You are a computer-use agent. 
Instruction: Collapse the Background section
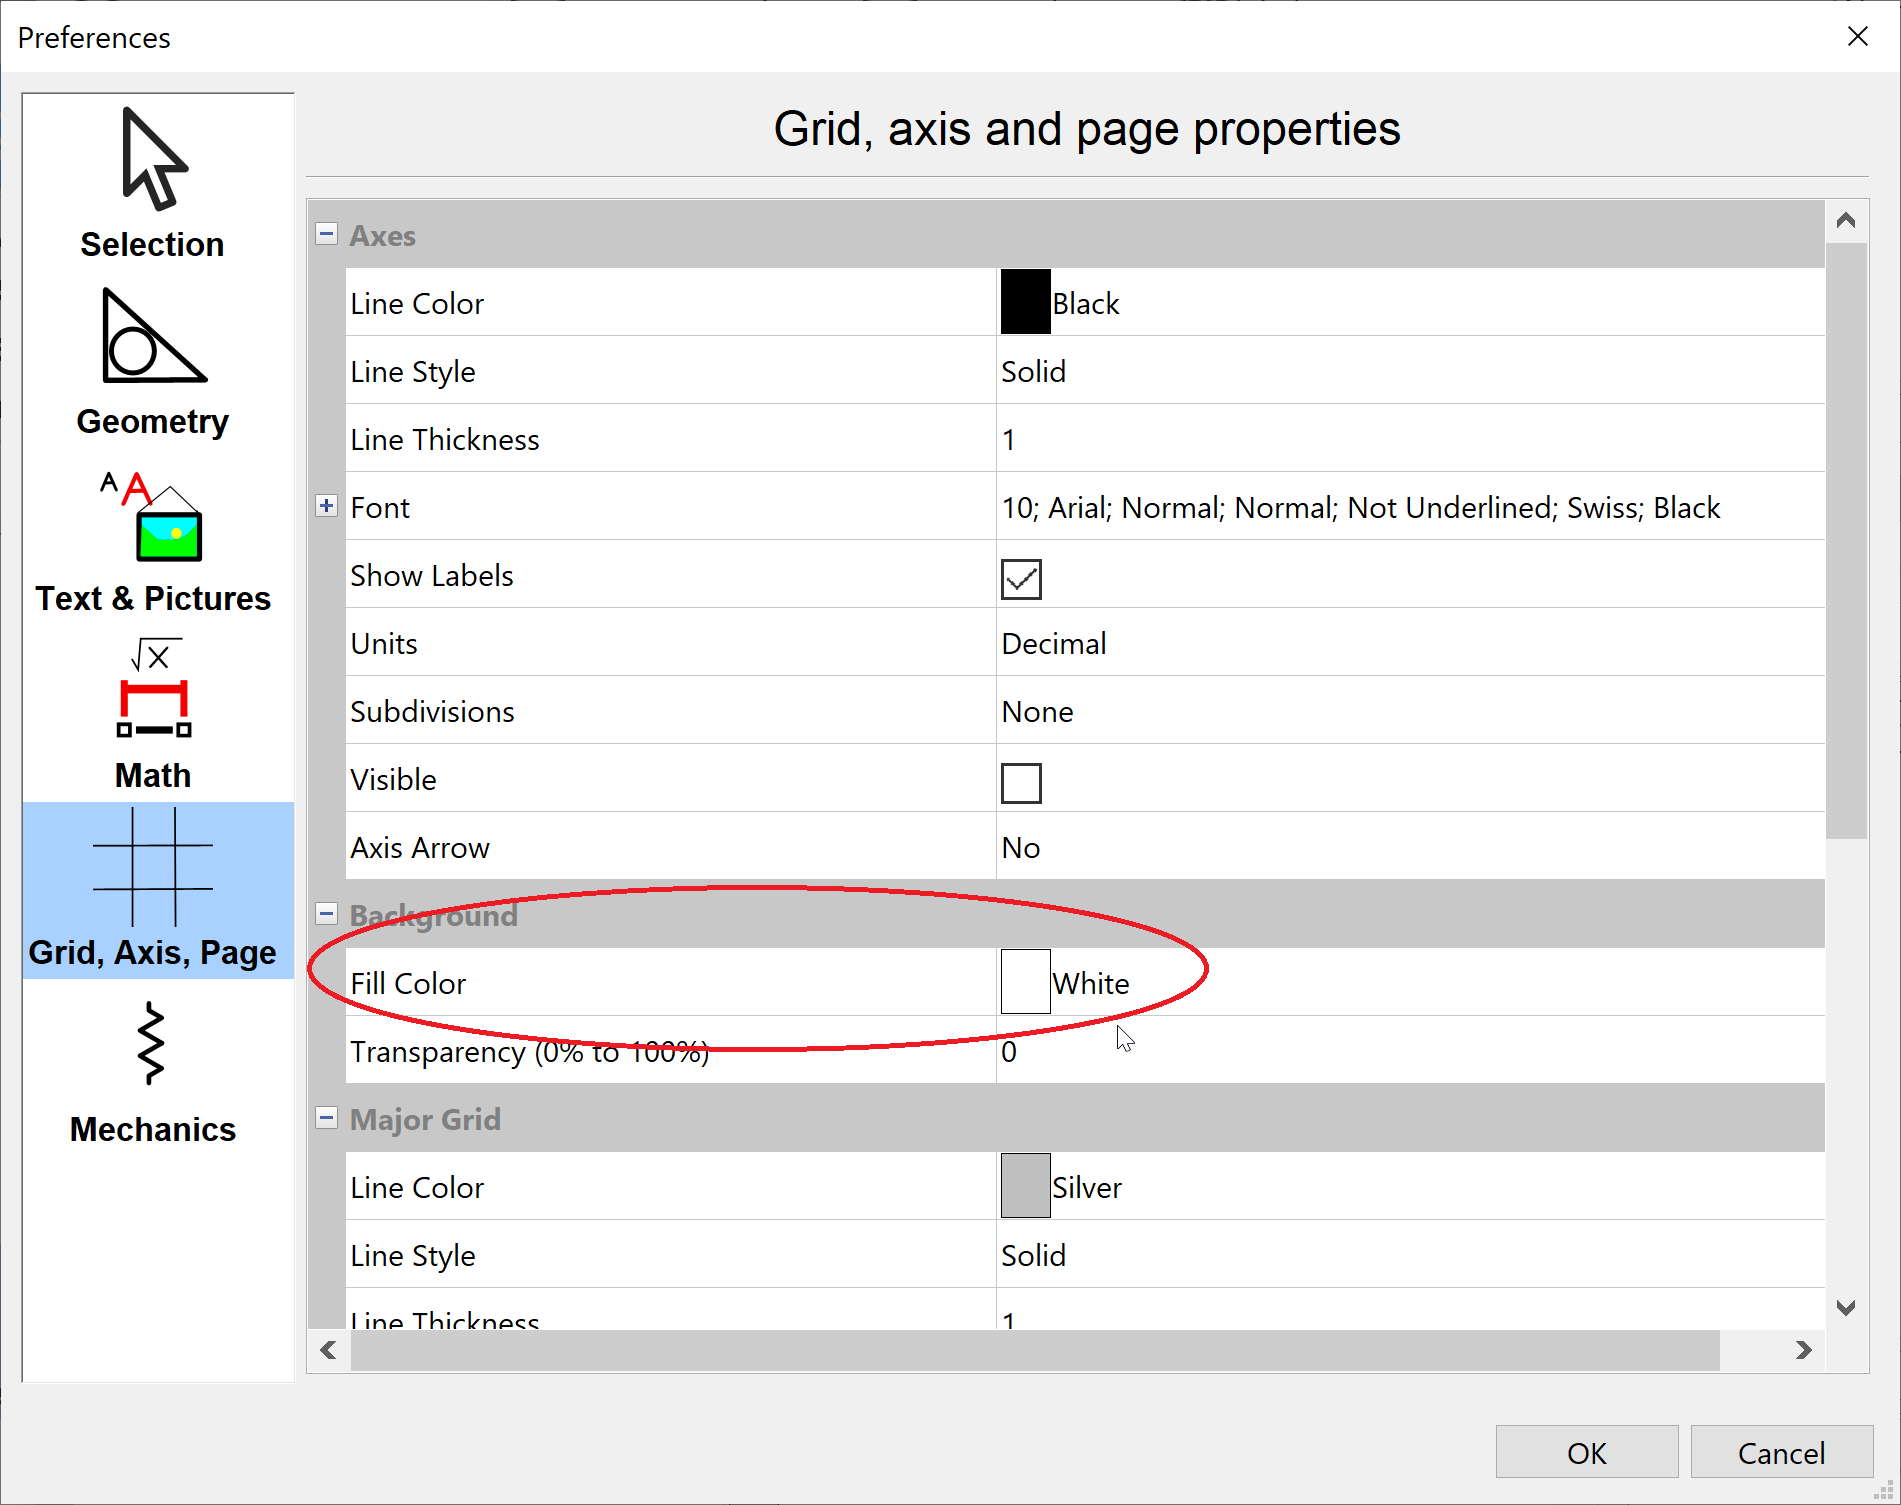pyautogui.click(x=326, y=914)
